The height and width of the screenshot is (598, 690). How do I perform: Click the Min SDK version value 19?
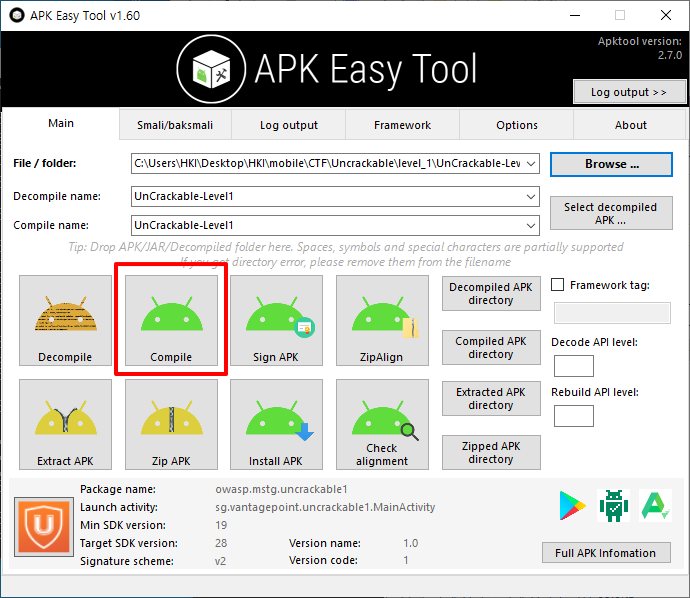click(x=221, y=525)
